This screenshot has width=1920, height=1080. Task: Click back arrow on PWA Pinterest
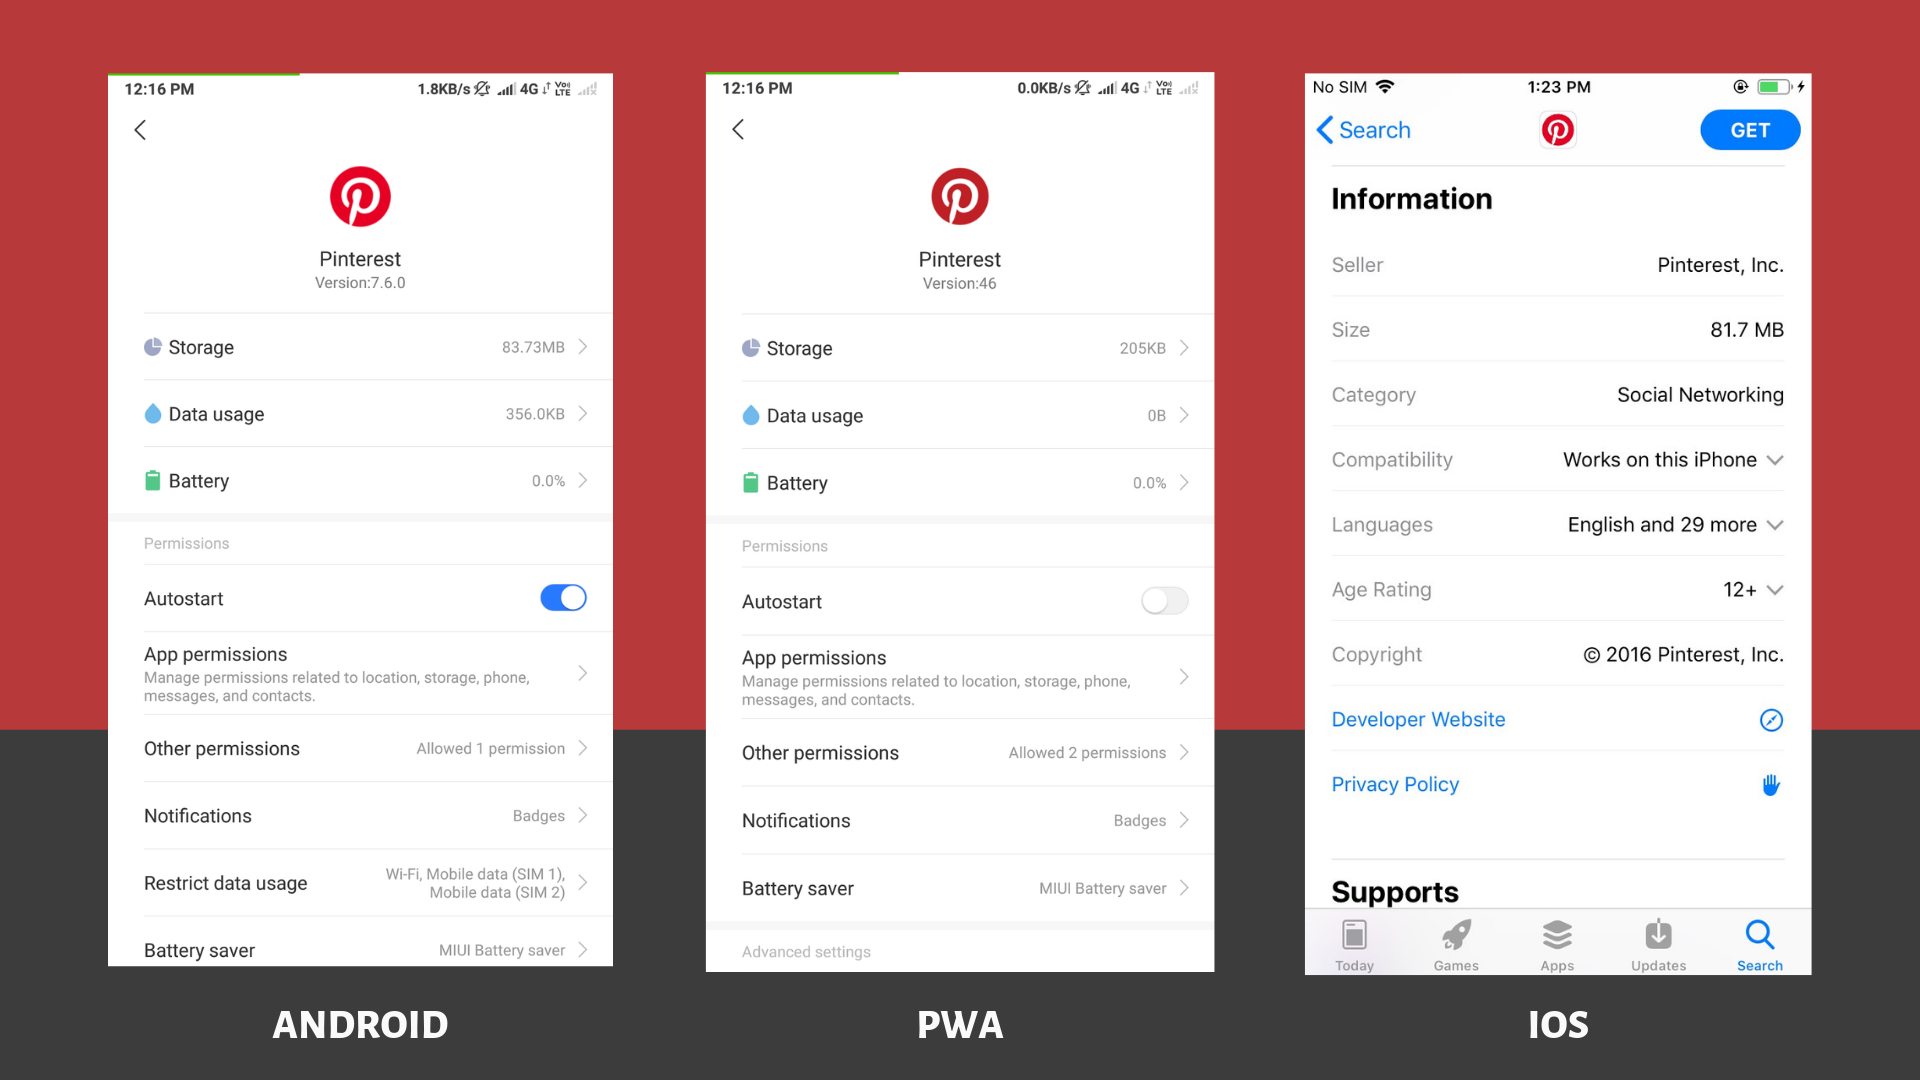[740, 128]
